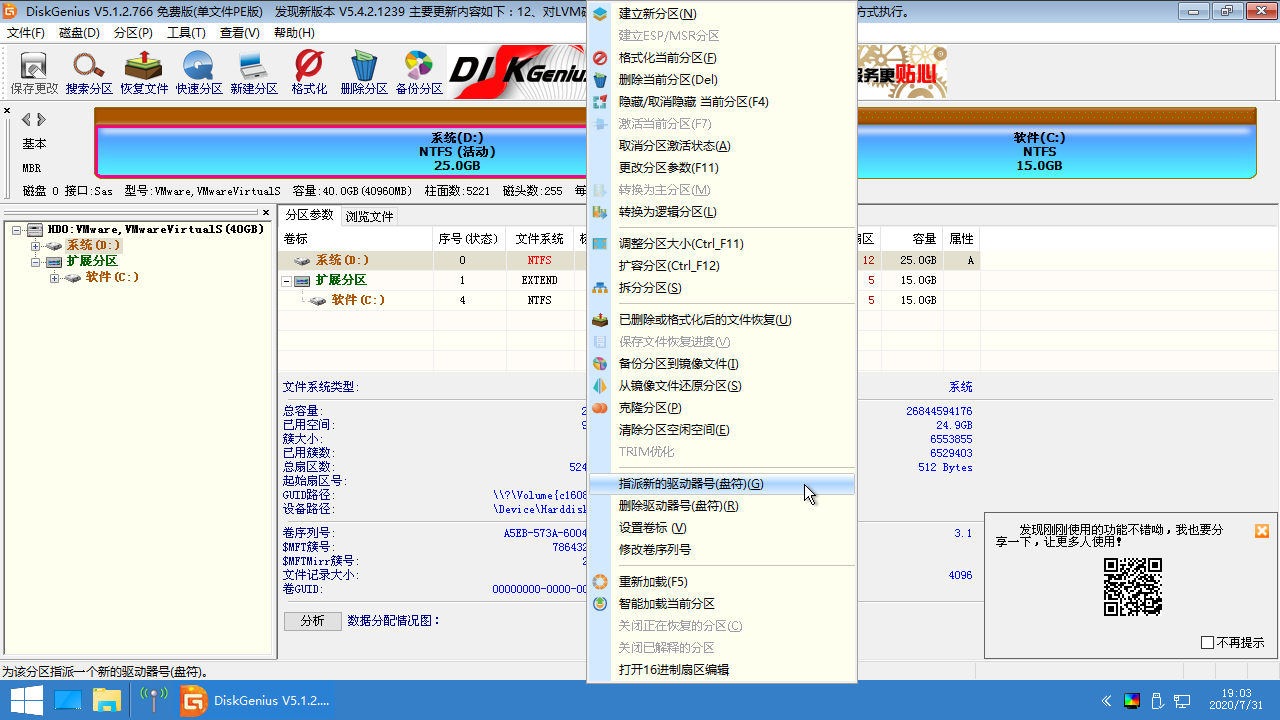Click the QR code in share popup
The height and width of the screenshot is (720, 1280).
pos(1133,587)
